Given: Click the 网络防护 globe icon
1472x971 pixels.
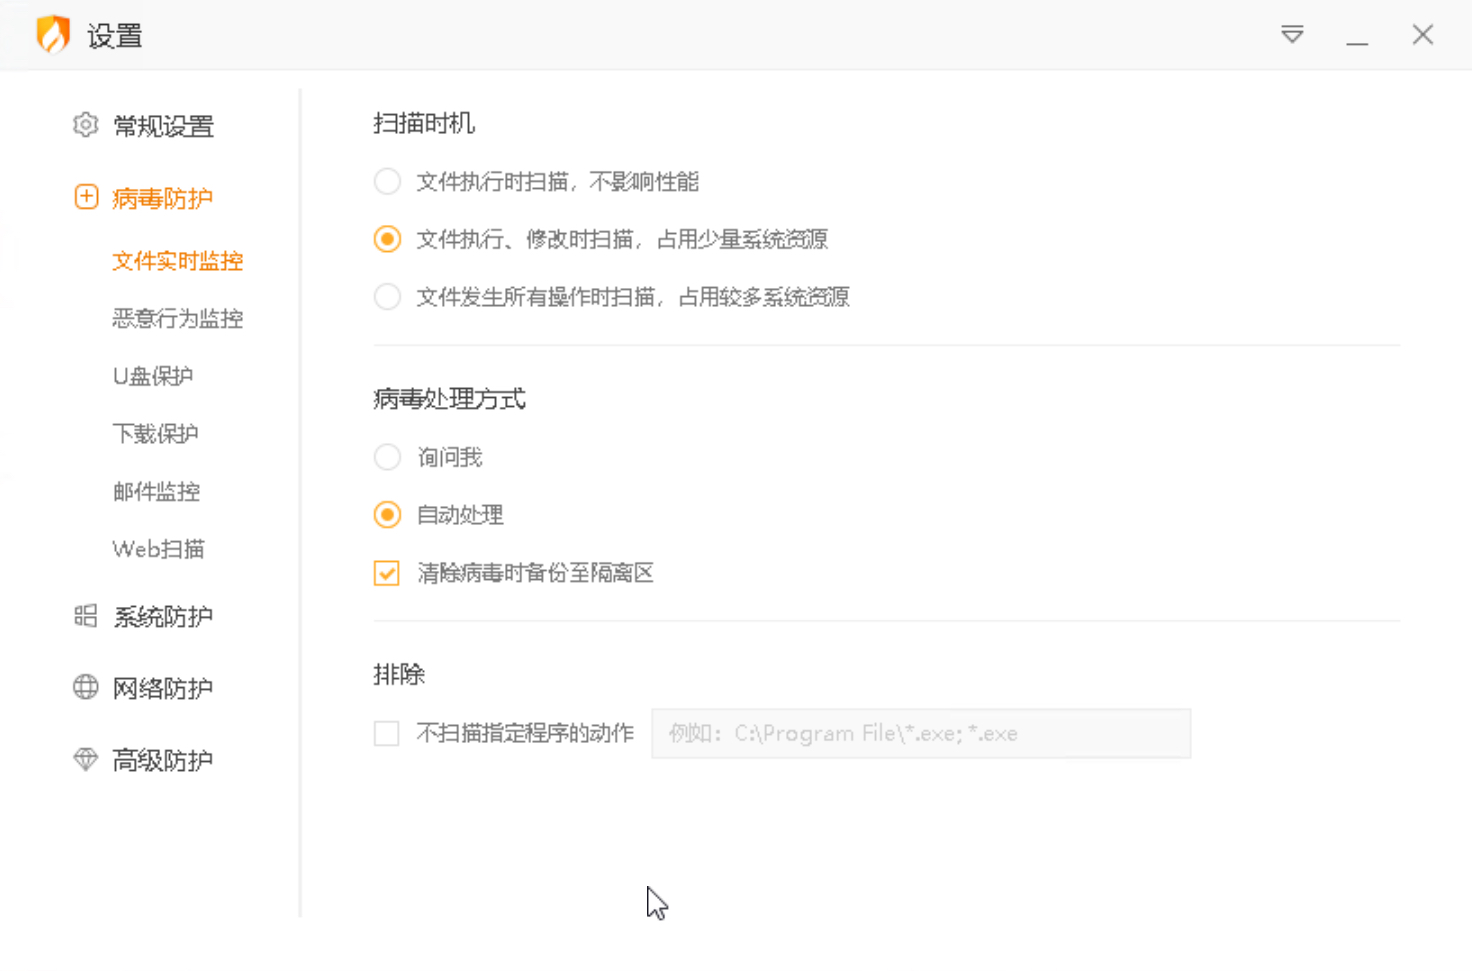Looking at the screenshot, I should (86, 687).
